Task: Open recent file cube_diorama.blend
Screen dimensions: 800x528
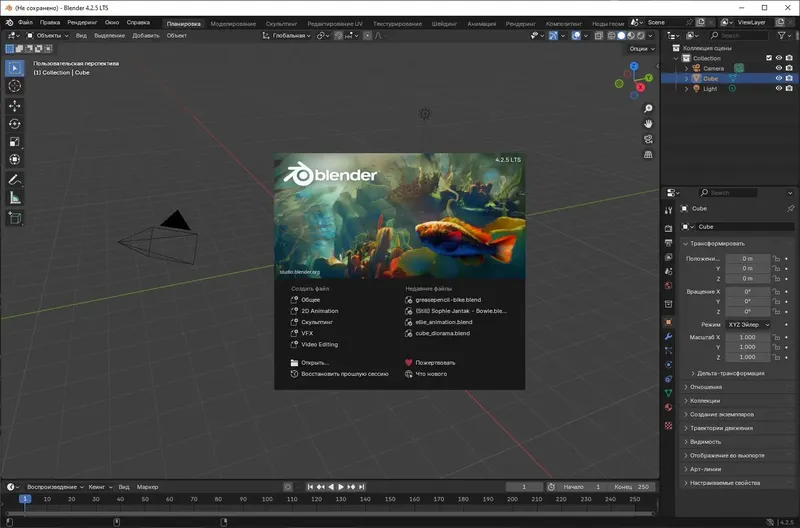Action: click(441, 333)
